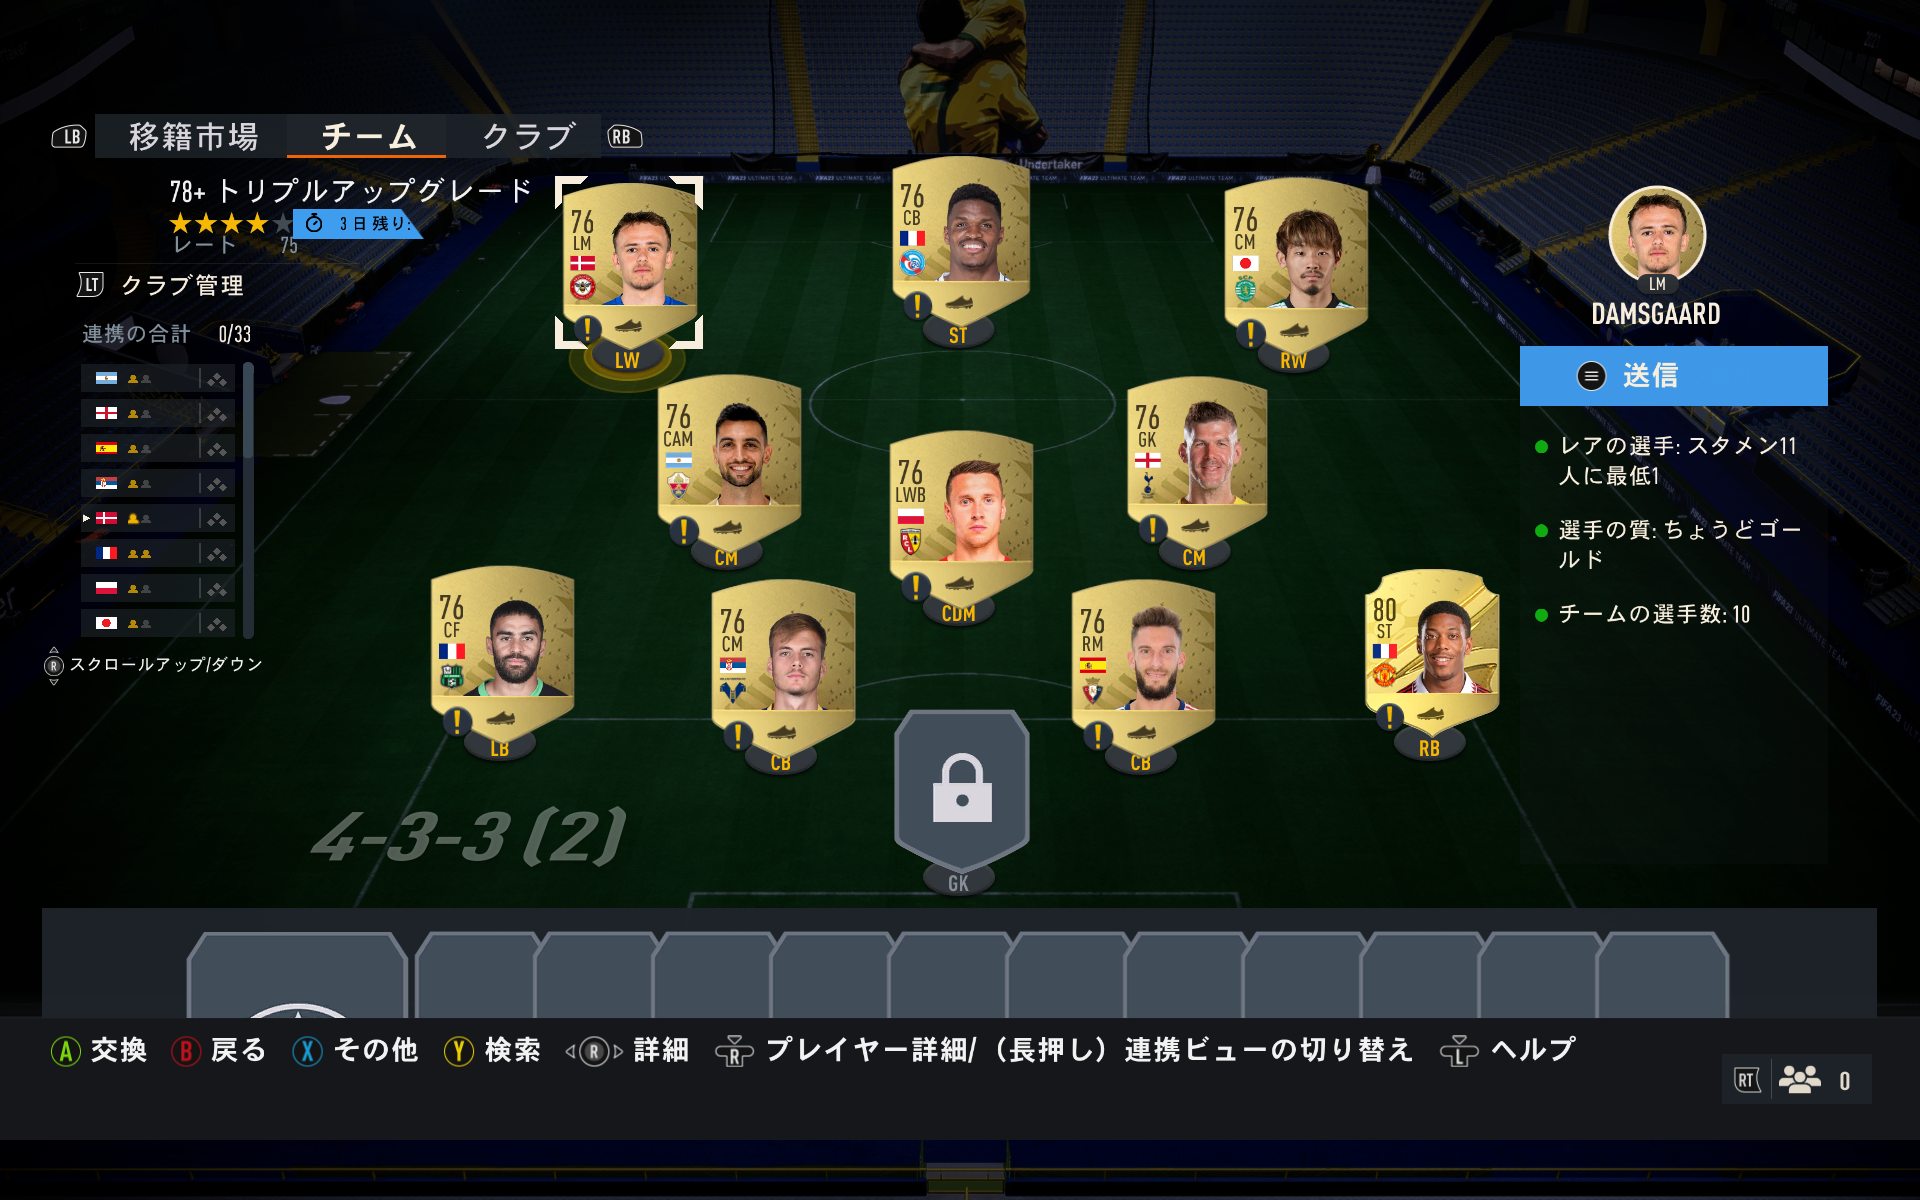Switch to the クラブ tab
Screen dimensions: 1920x1200
click(x=528, y=136)
